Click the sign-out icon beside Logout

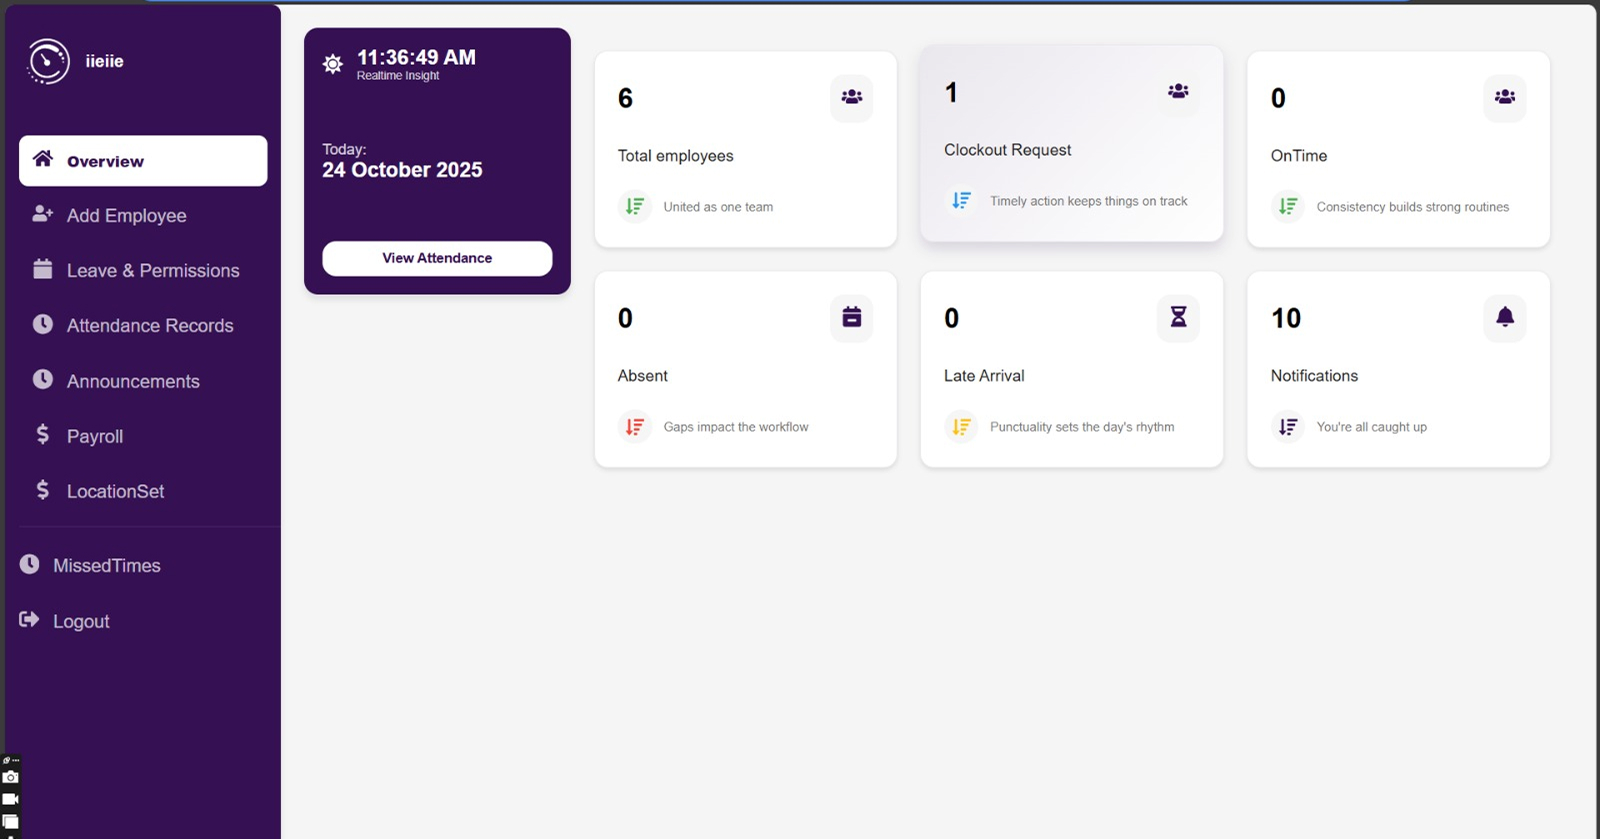tap(29, 619)
